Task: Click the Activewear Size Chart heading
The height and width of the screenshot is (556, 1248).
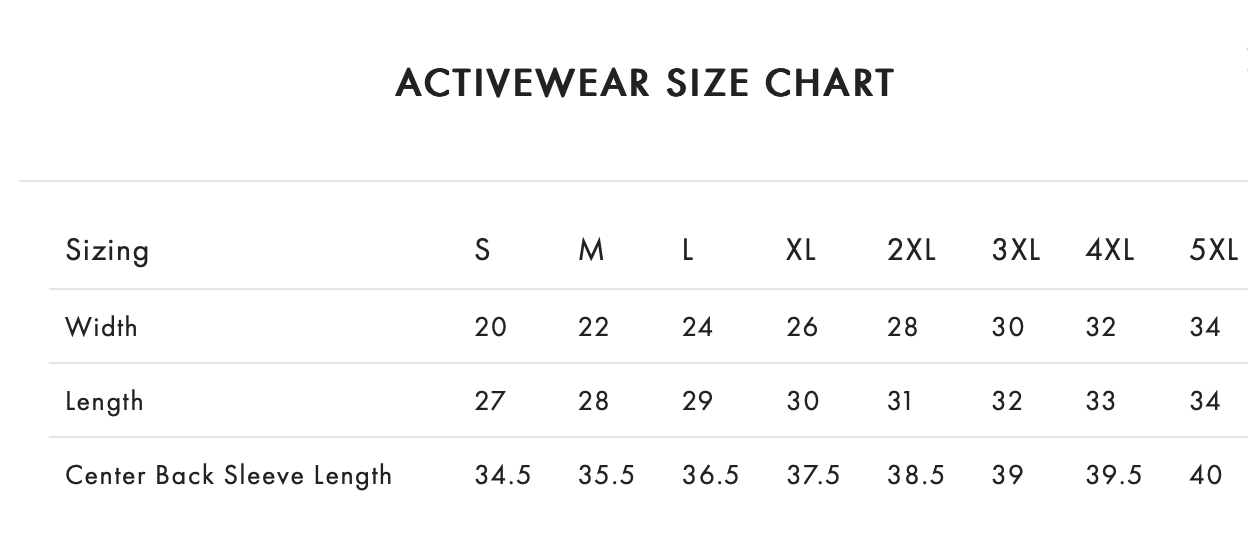Action: [644, 83]
